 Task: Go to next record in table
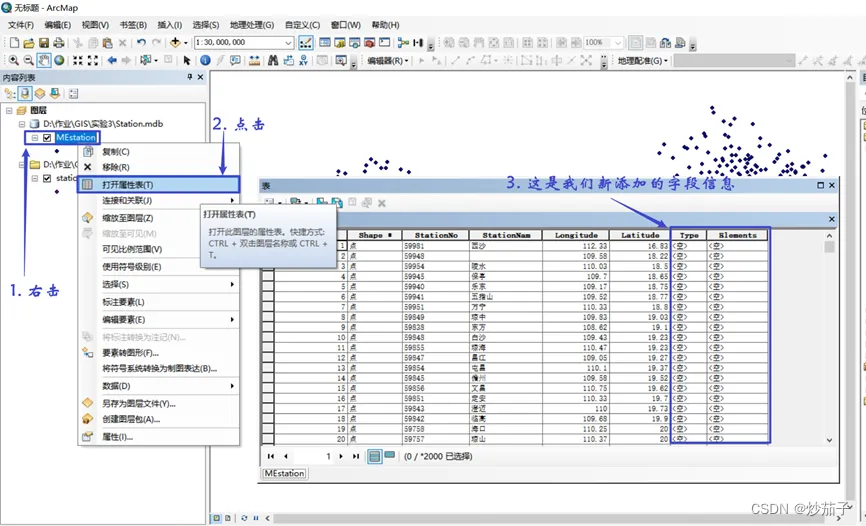[x=341, y=456]
